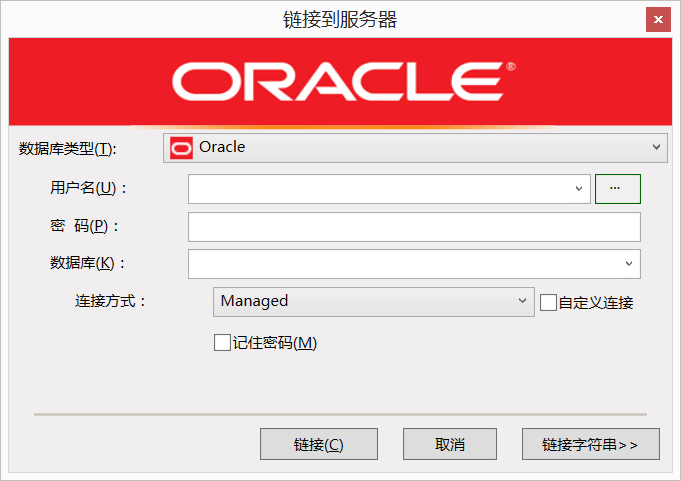Image resolution: width=681 pixels, height=481 pixels.
Task: Open the 数据库类型 dropdown arrow
Action: 656,147
